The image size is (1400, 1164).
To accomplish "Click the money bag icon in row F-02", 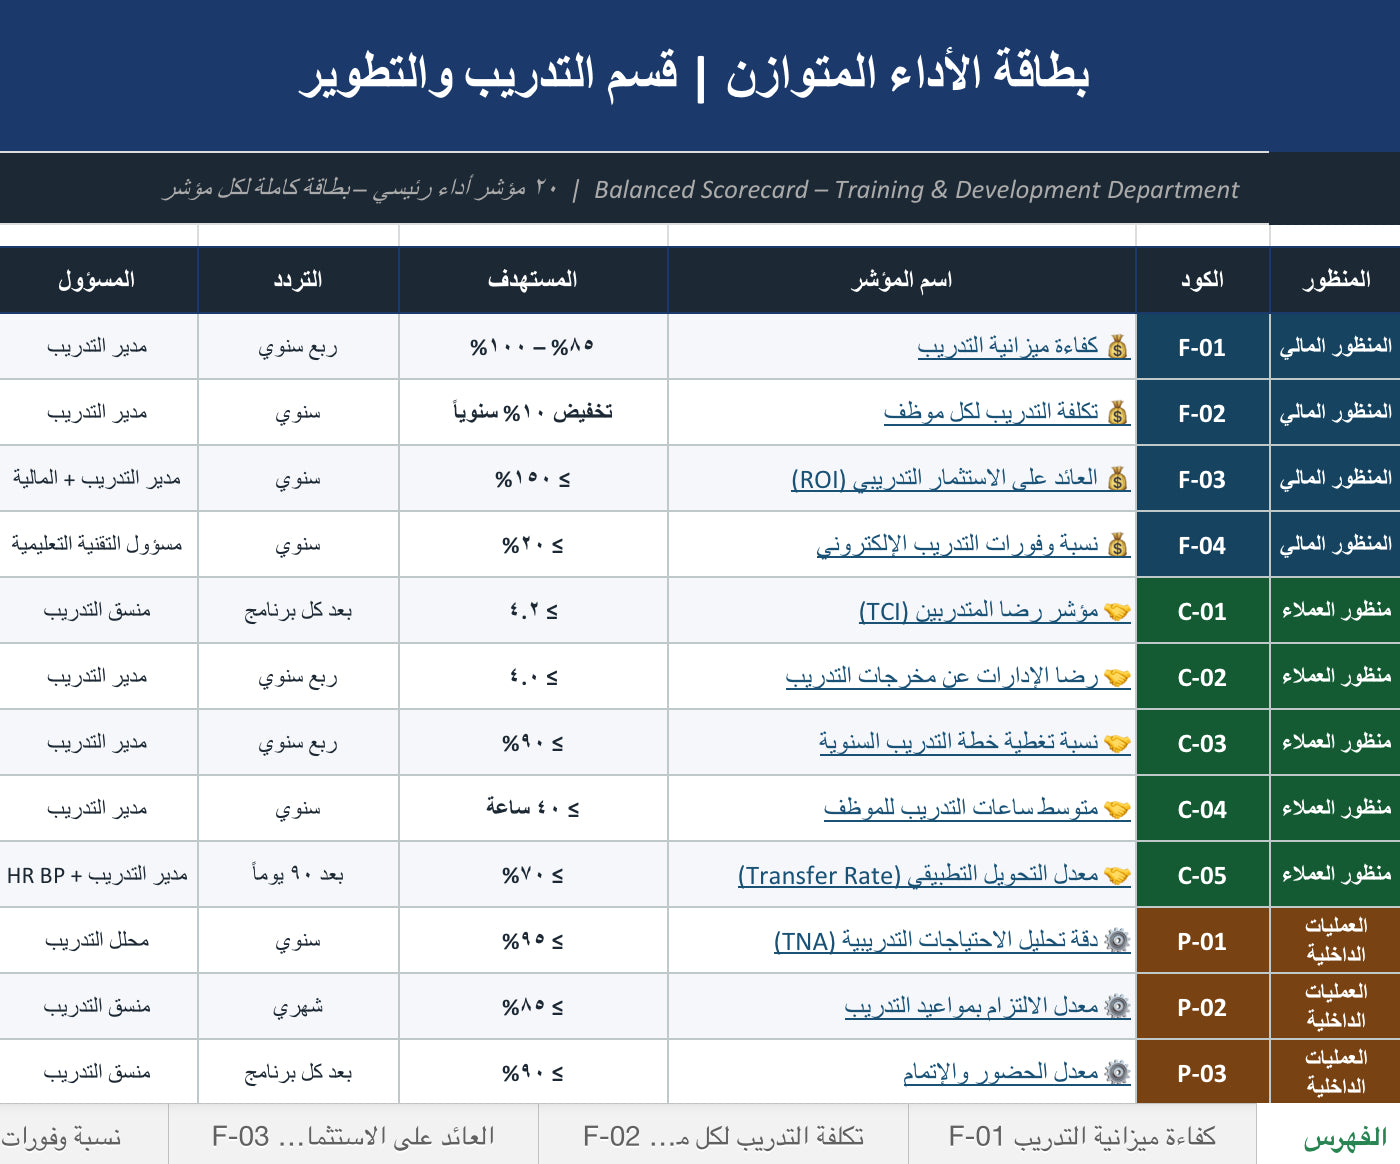I will [1118, 413].
